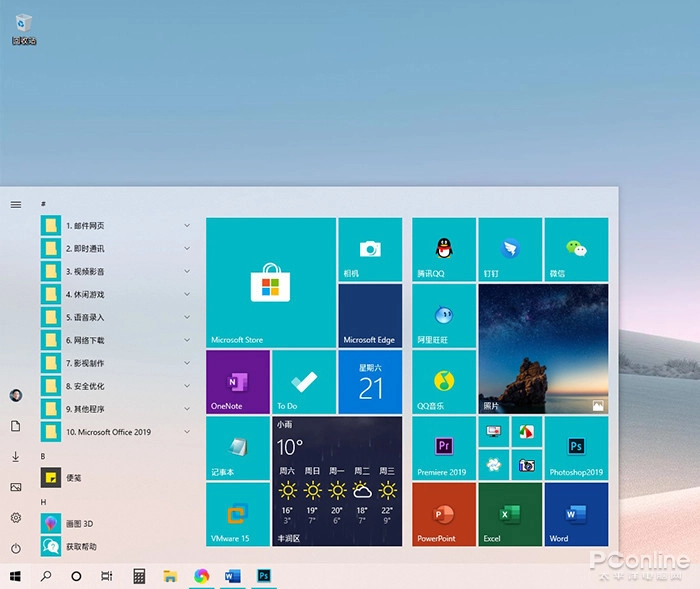Expand the 6. 网络下载 folder chevron
This screenshot has width=700, height=589.
(x=187, y=340)
